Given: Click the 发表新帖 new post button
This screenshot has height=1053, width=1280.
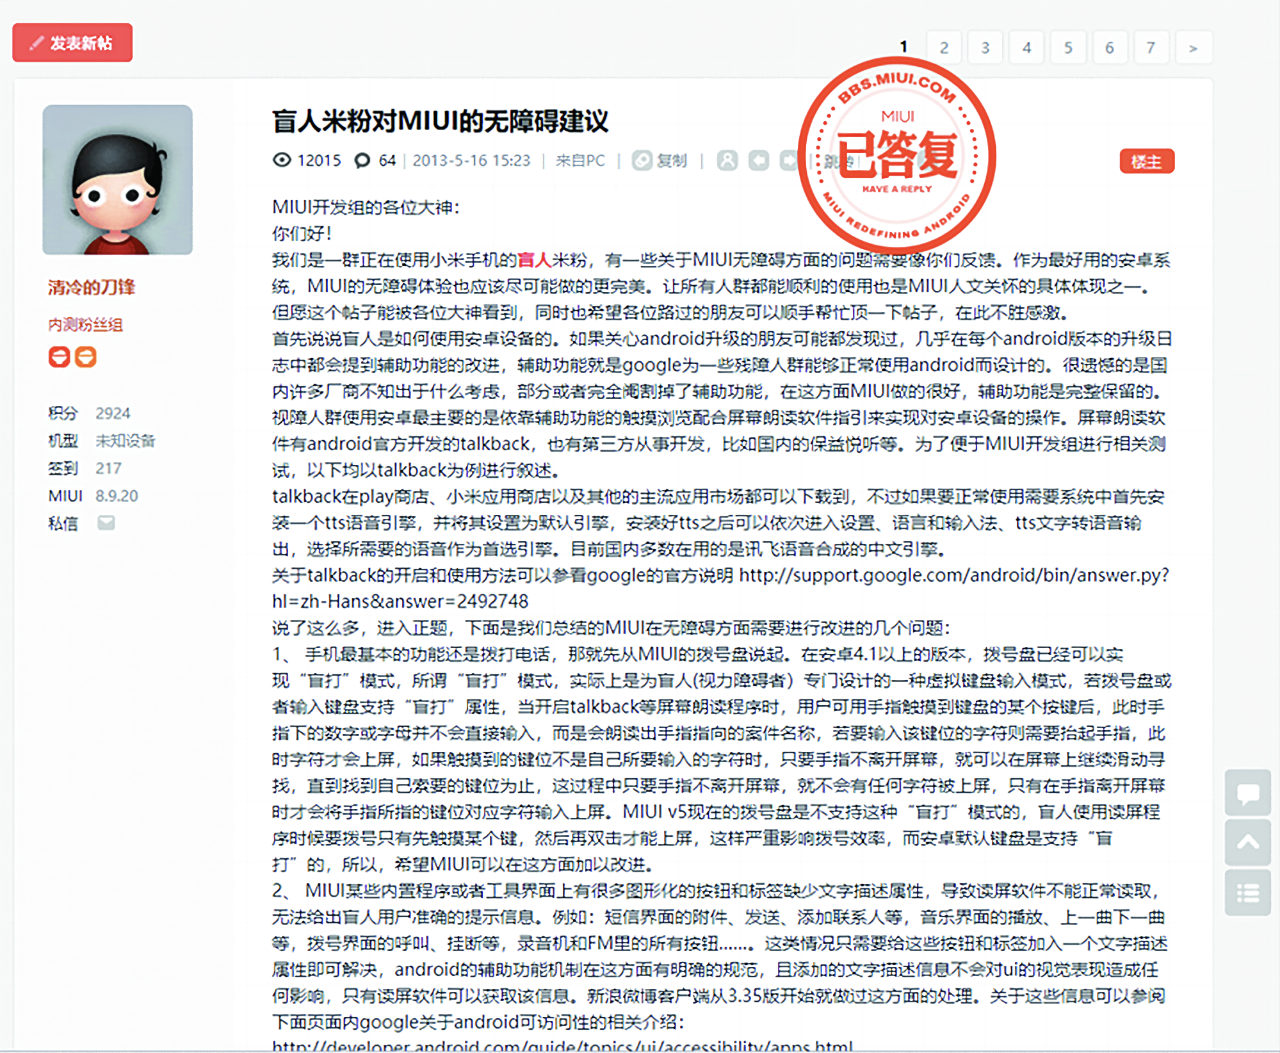Looking at the screenshot, I should tap(72, 43).
